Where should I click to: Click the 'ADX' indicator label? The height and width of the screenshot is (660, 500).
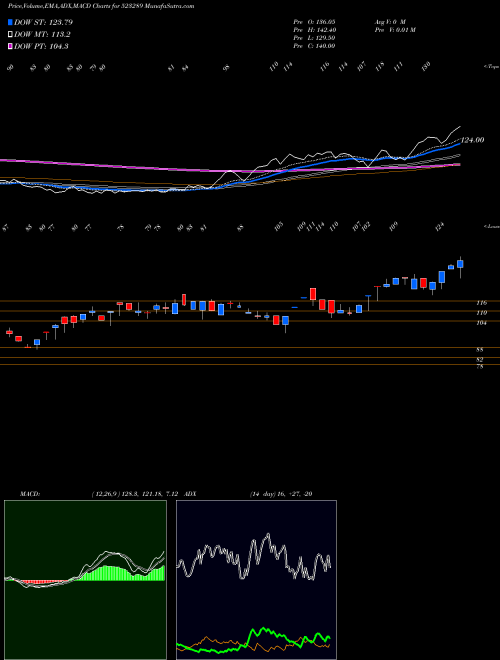tap(190, 494)
